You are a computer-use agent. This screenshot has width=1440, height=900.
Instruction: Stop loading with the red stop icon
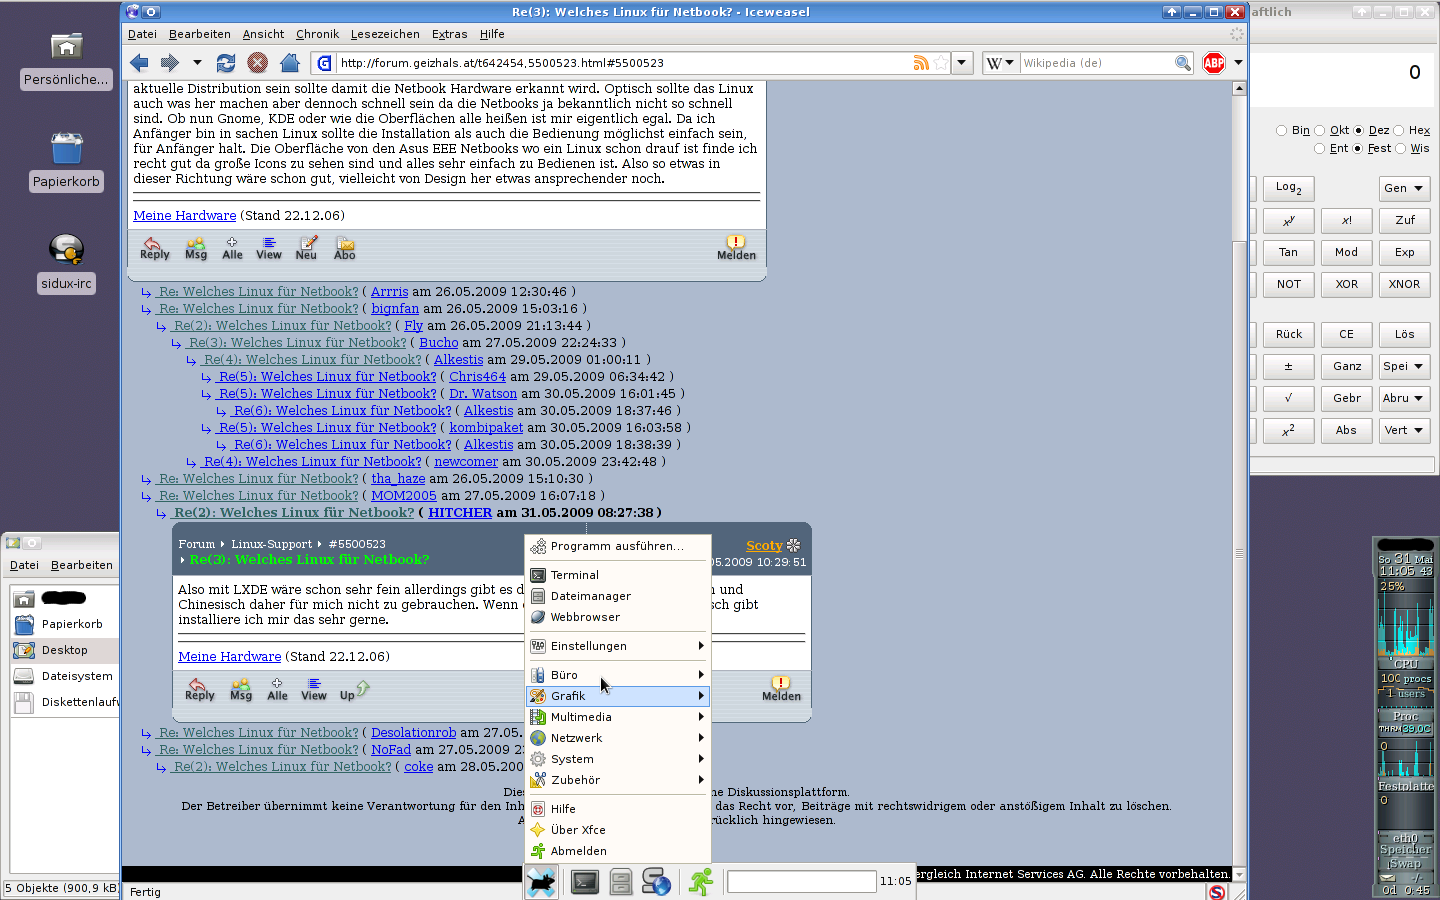point(258,63)
